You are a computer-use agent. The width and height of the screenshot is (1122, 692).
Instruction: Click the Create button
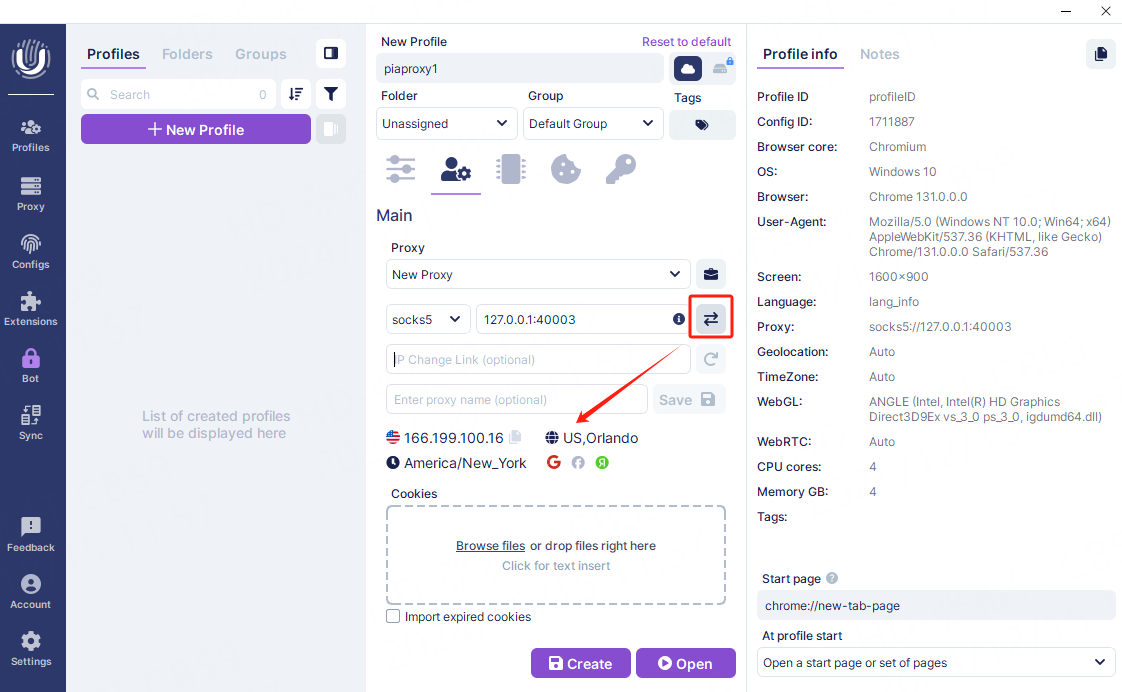point(580,663)
